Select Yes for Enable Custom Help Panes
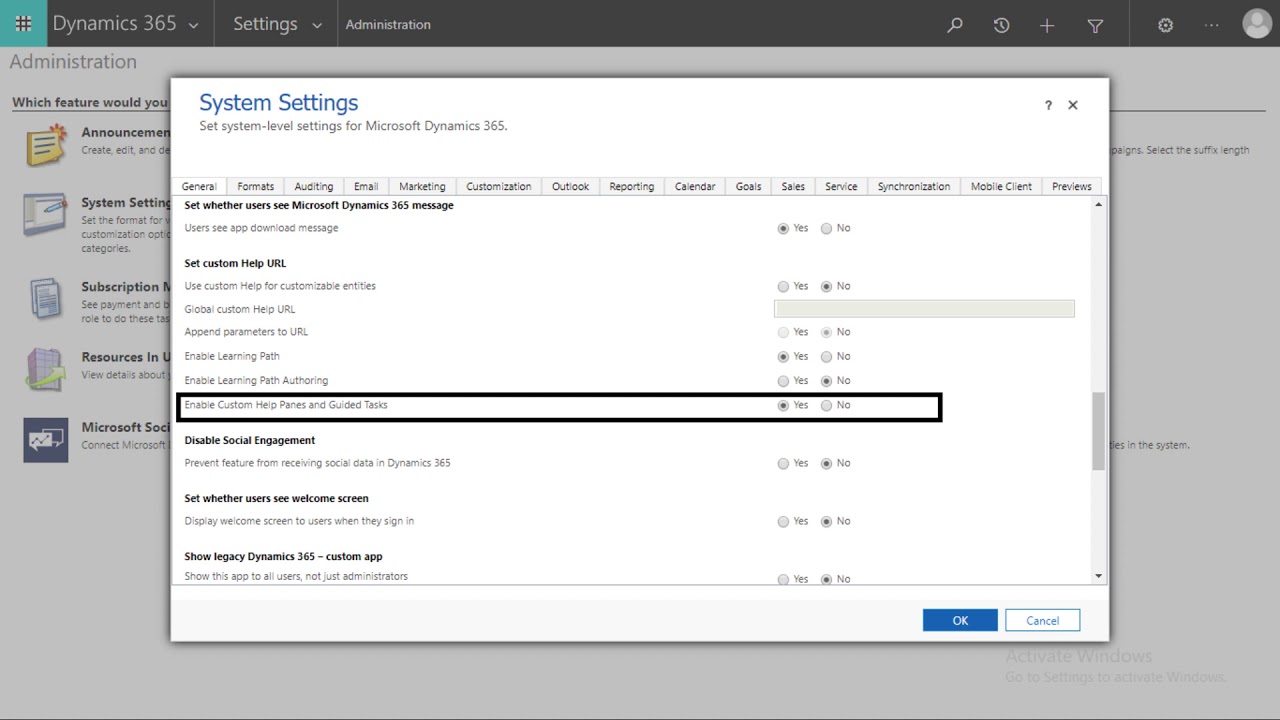The height and width of the screenshot is (720, 1280). point(783,405)
